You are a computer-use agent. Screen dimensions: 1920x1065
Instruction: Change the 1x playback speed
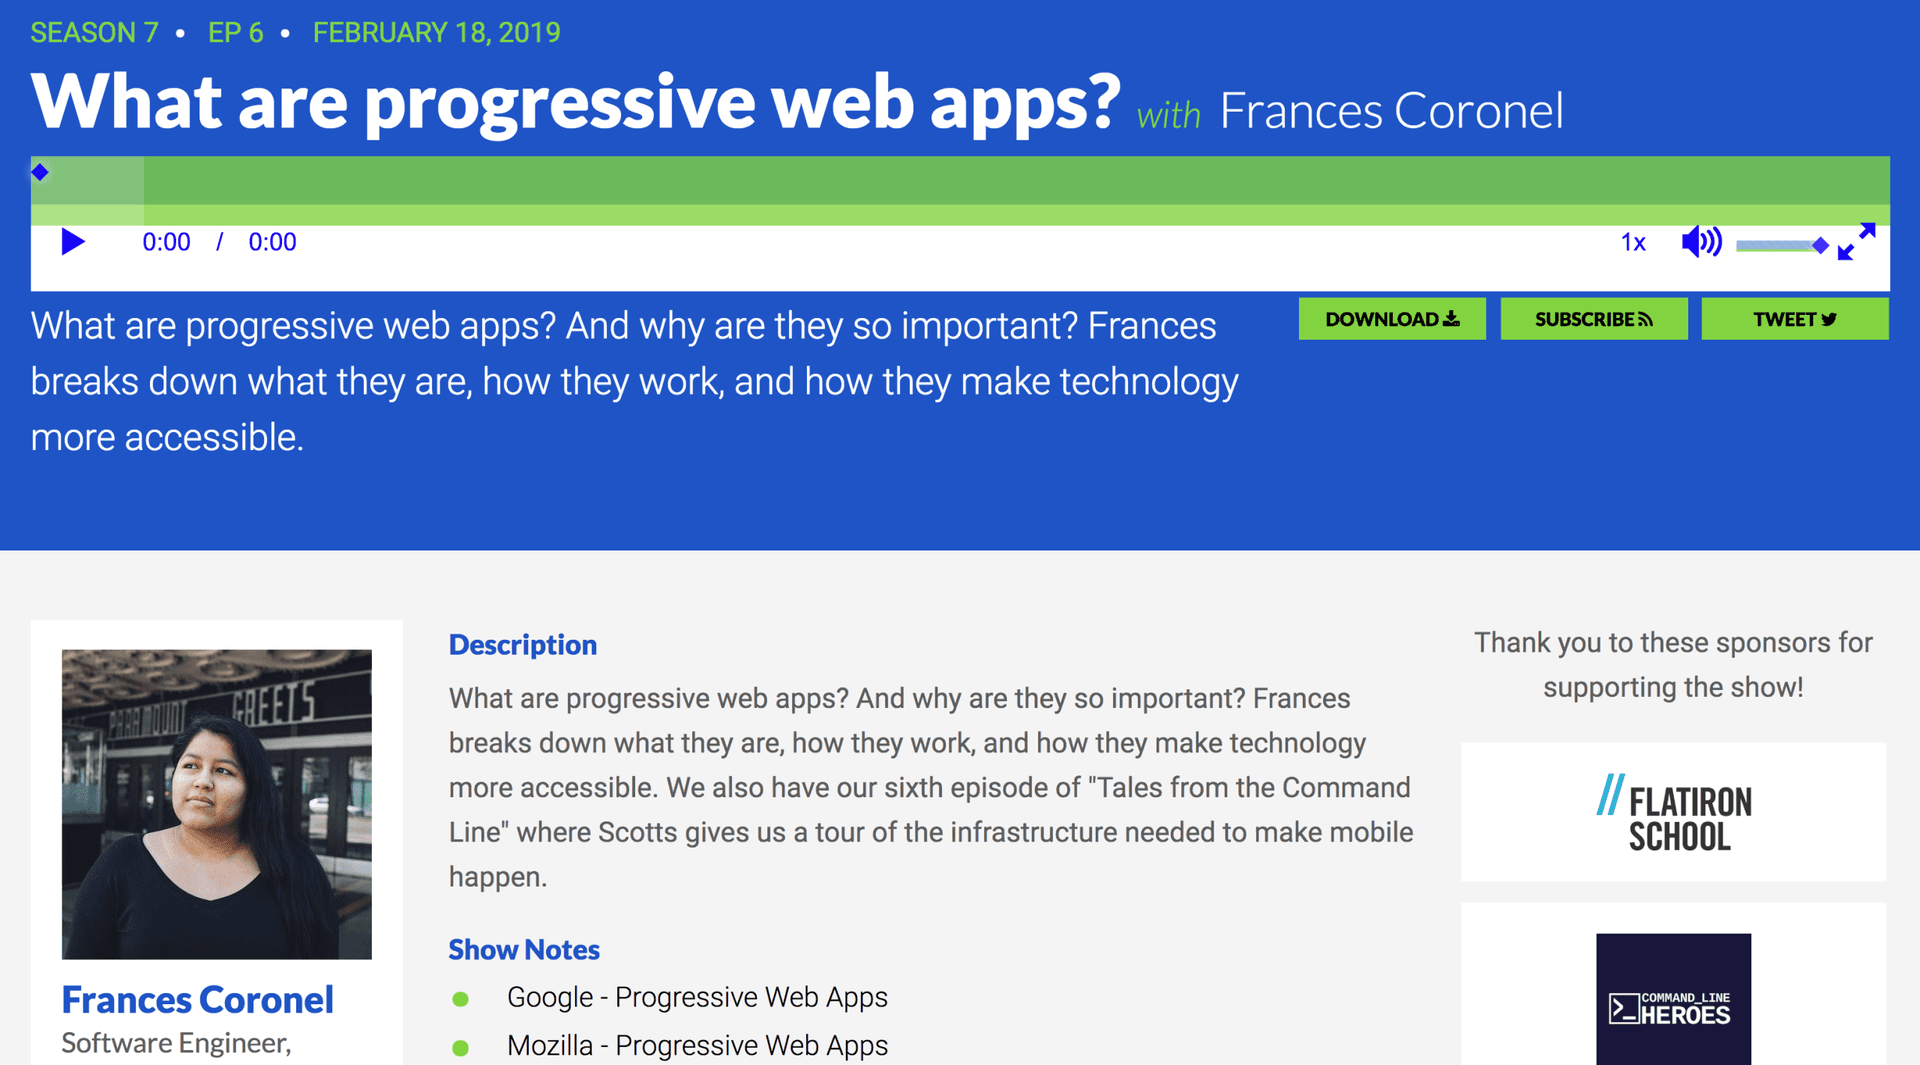point(1632,242)
